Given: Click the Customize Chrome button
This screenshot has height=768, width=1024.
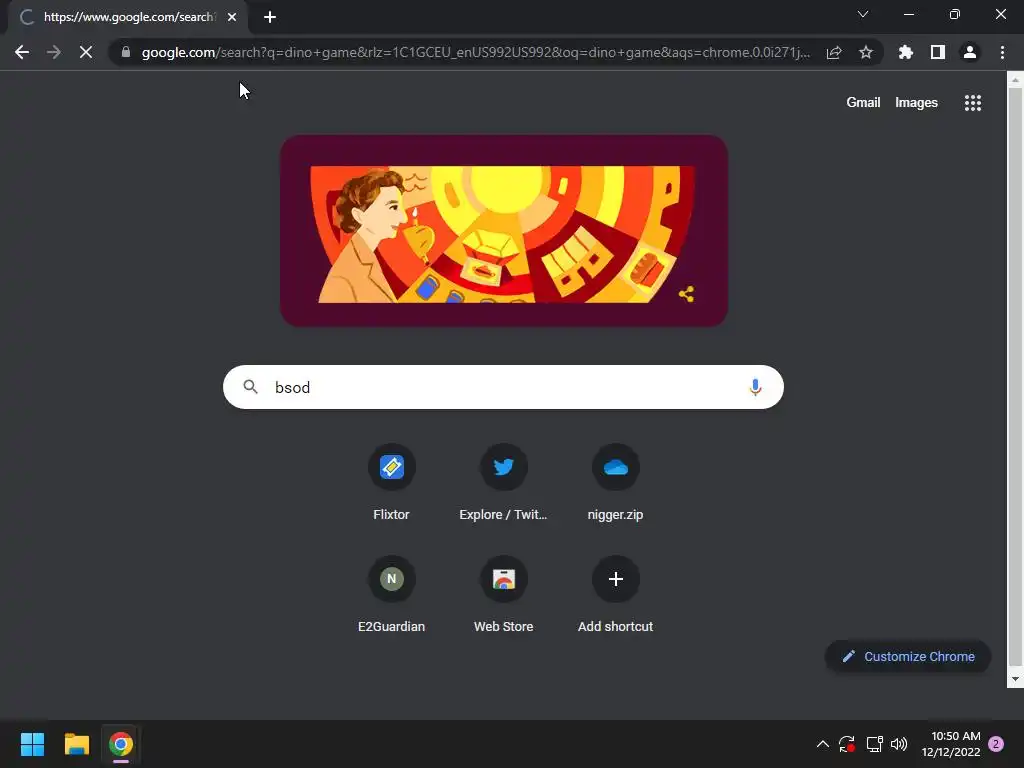Looking at the screenshot, I should (908, 656).
